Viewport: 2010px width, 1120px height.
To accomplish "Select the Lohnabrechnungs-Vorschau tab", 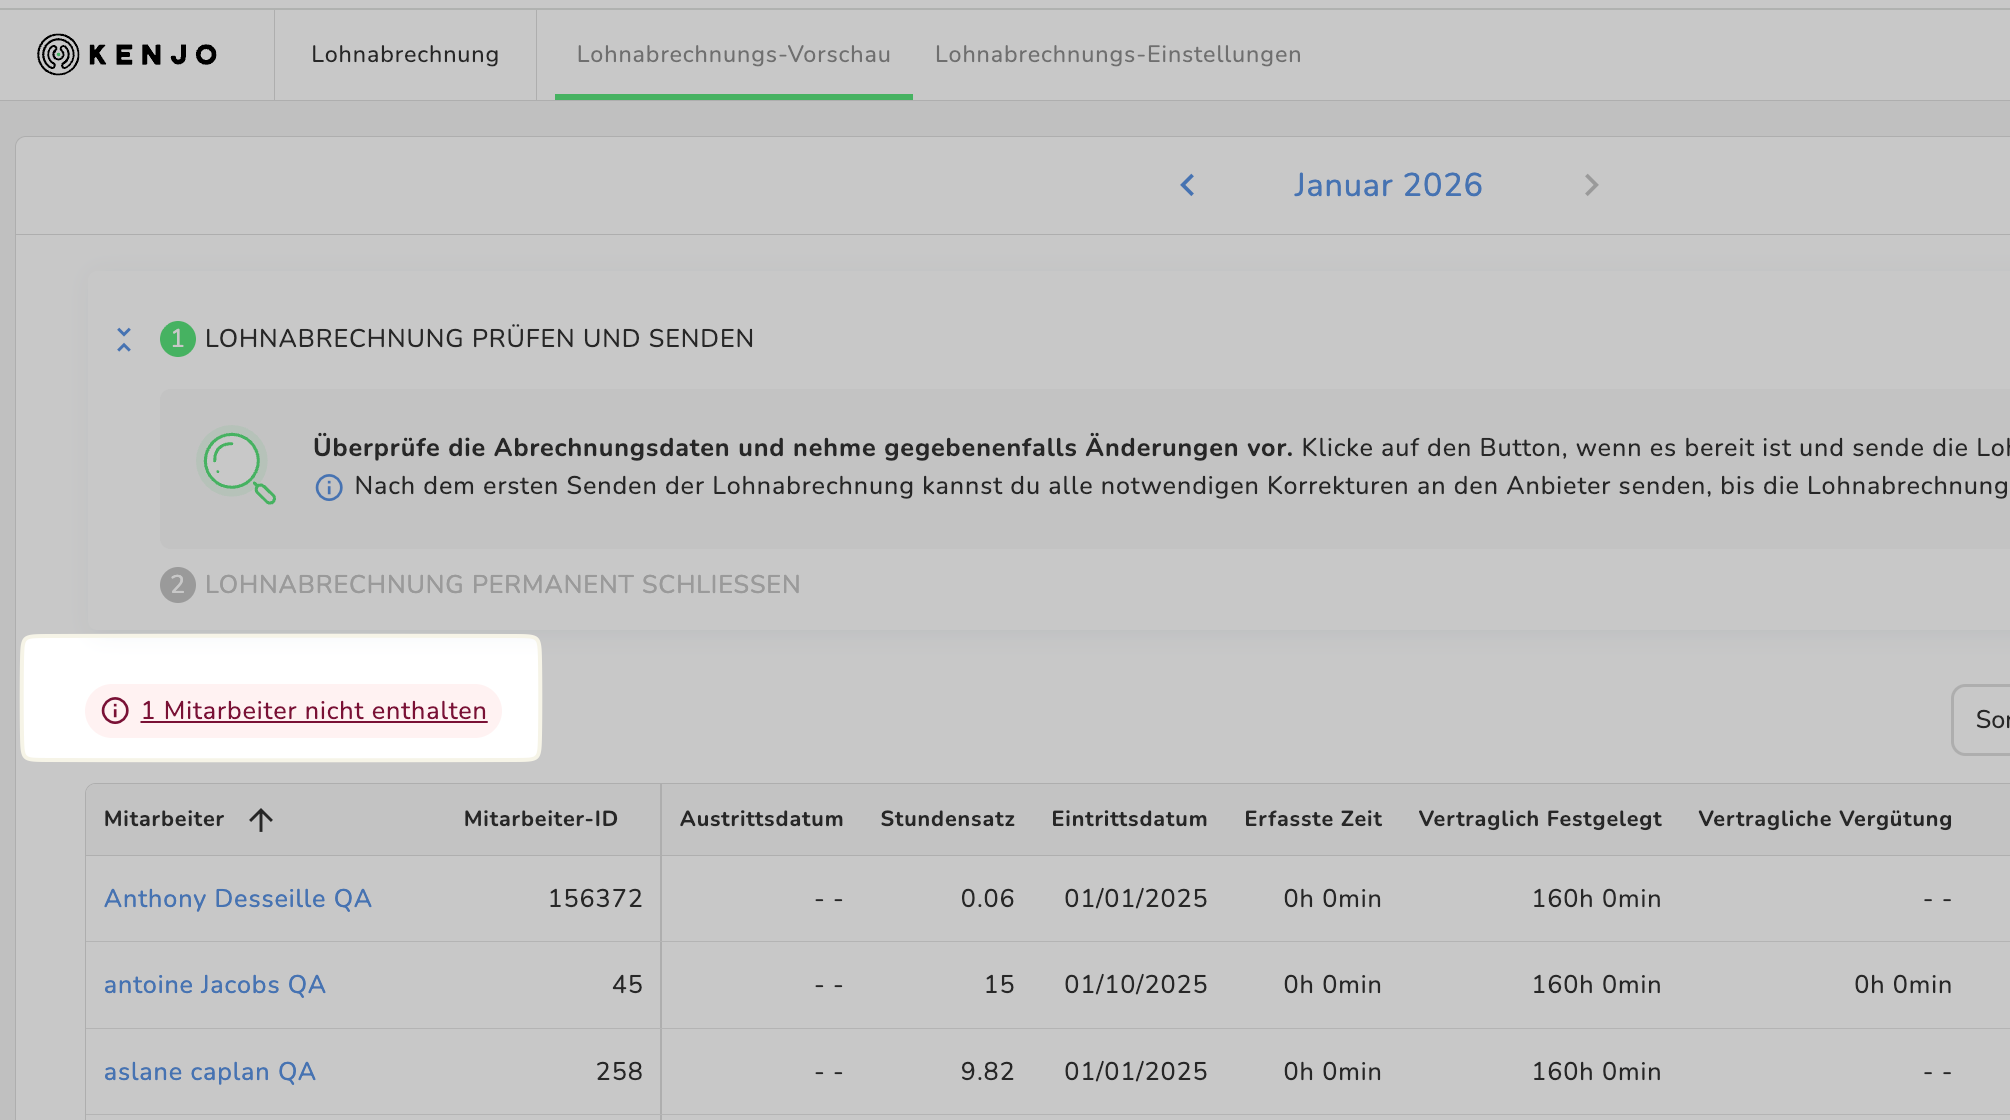I will pos(733,54).
